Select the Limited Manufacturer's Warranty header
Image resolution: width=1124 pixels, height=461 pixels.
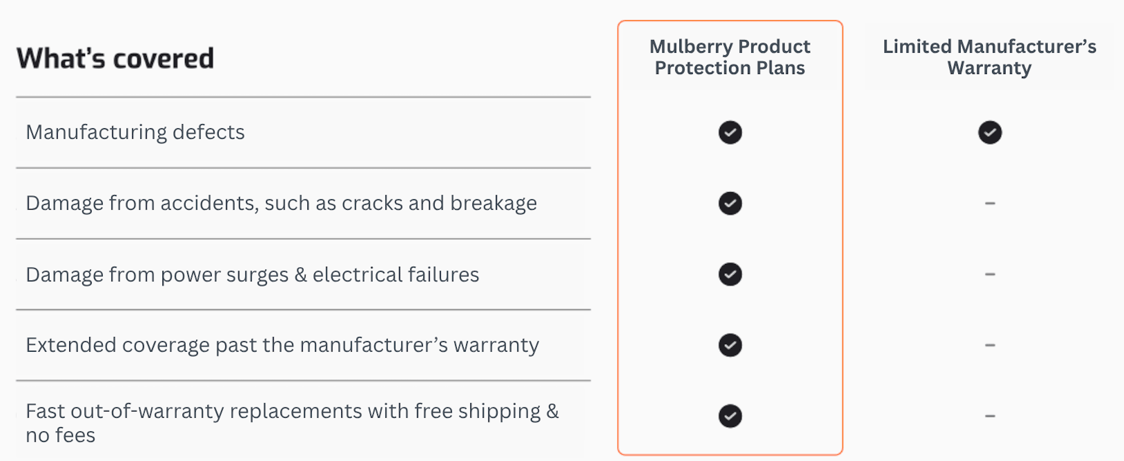[x=989, y=57]
